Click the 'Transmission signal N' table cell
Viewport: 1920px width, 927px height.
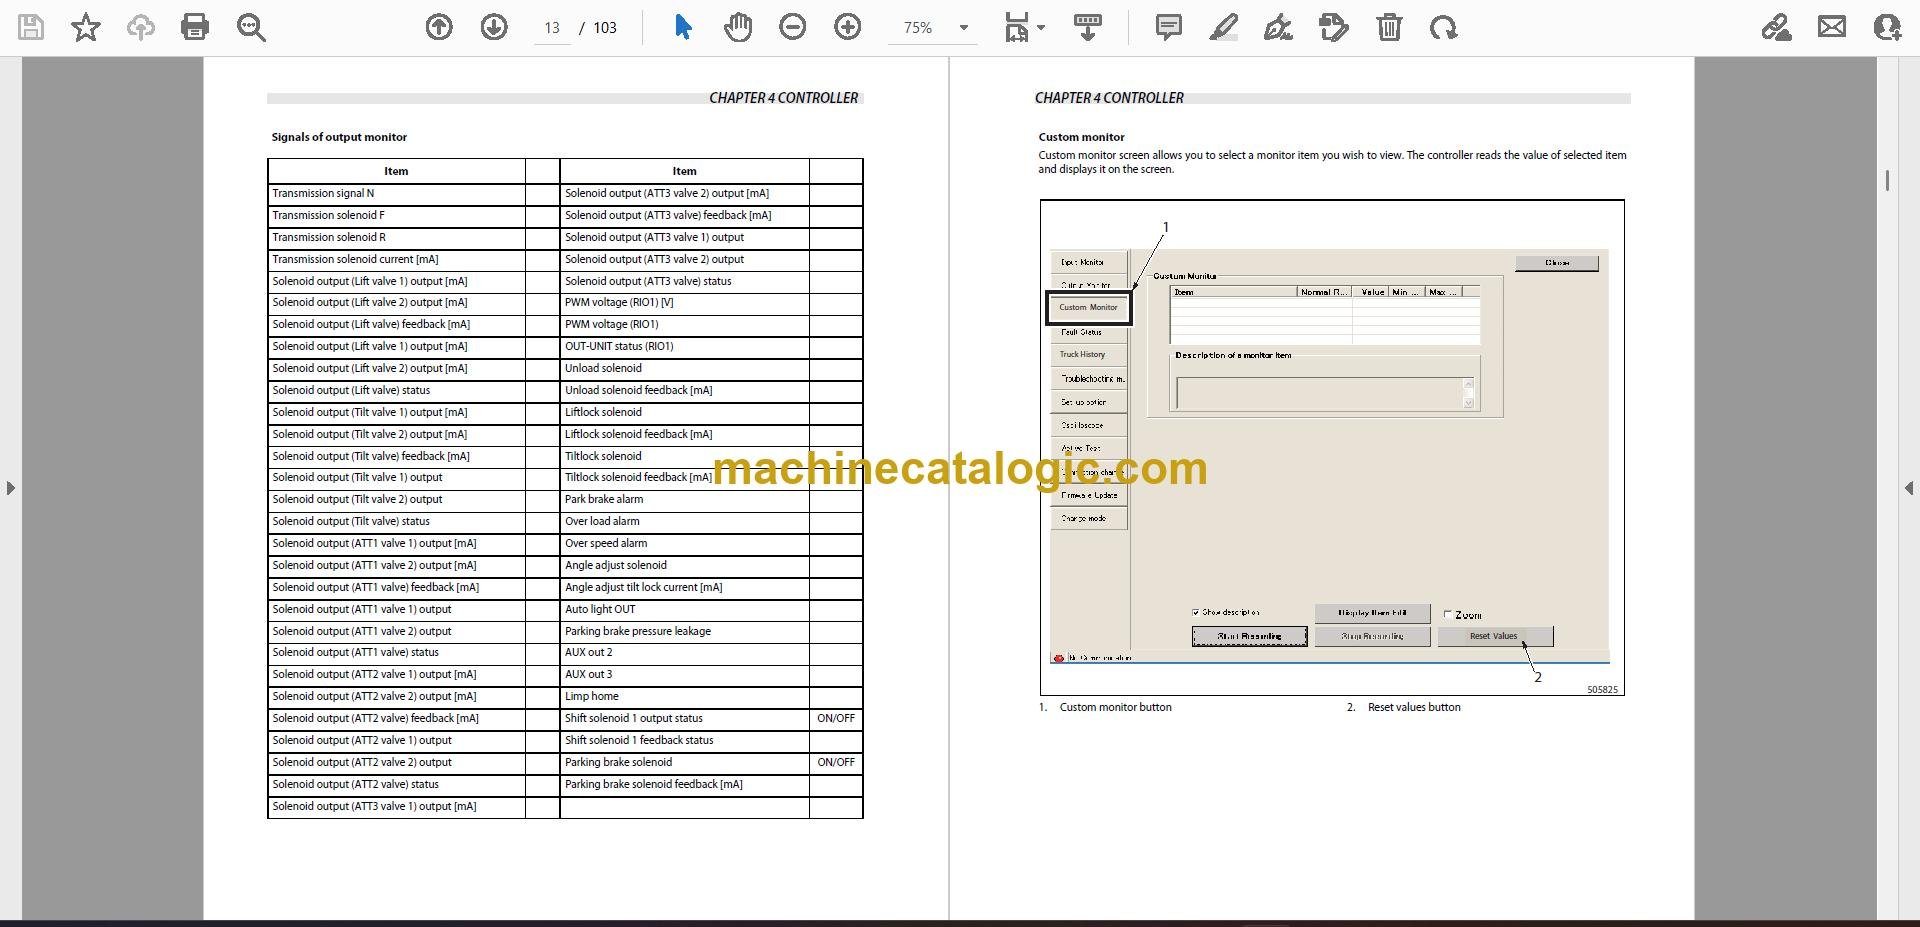coord(396,194)
